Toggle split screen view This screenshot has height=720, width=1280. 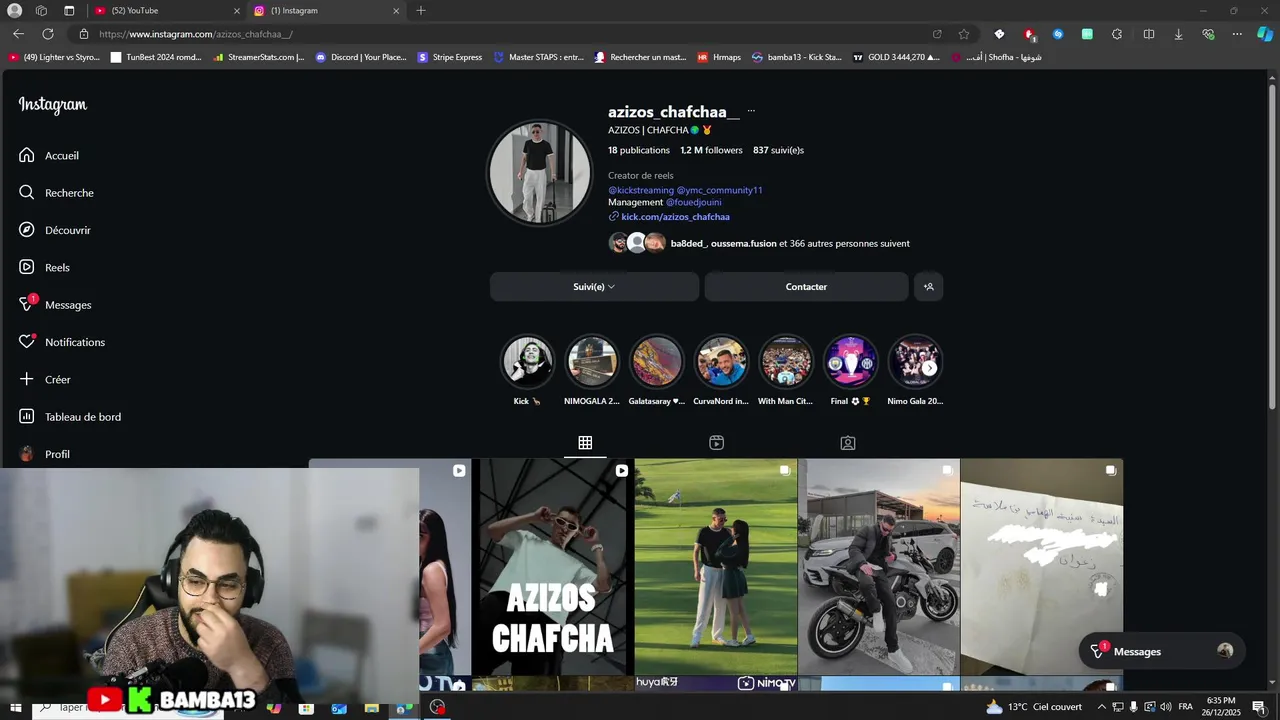(1149, 34)
